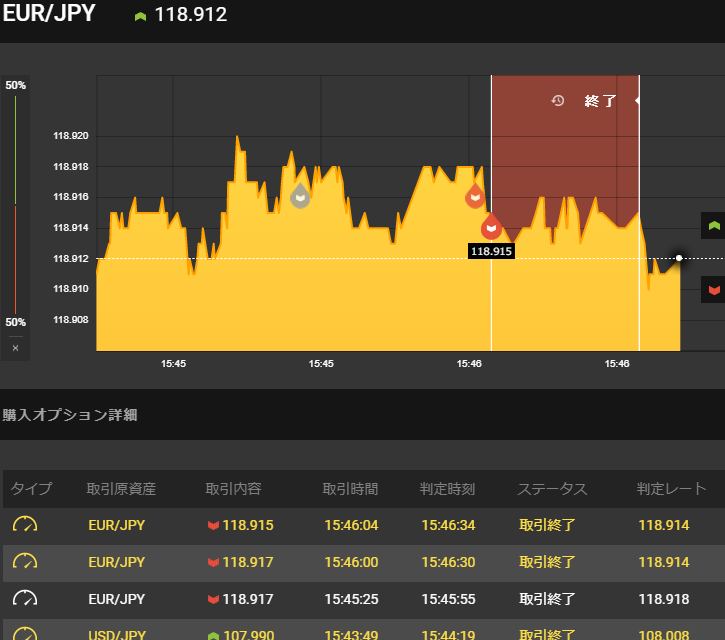This screenshot has width=725, height=640.
Task: Click the white current price dot on chart
Action: tap(679, 258)
